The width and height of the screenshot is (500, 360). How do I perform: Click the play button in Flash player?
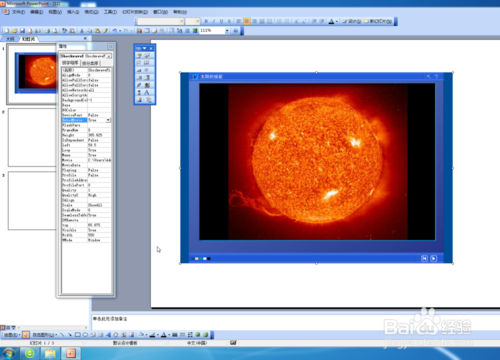(433, 258)
